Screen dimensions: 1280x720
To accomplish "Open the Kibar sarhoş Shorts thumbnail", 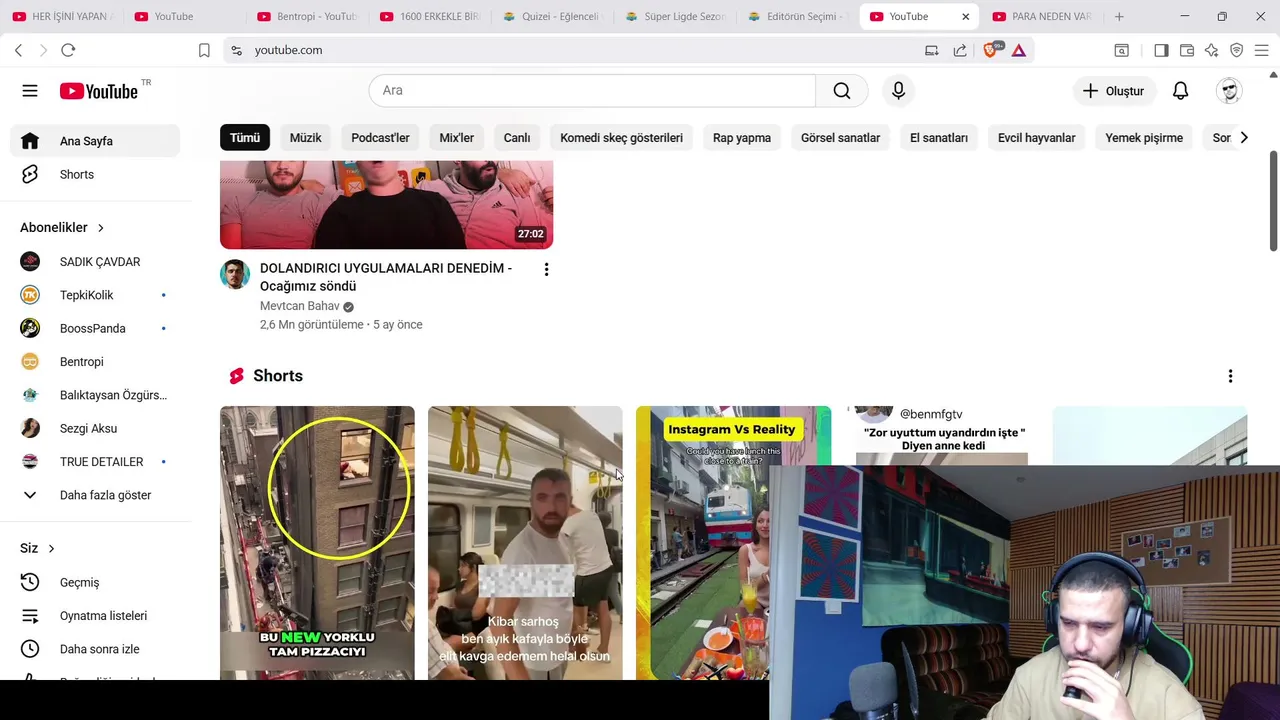I will [525, 543].
